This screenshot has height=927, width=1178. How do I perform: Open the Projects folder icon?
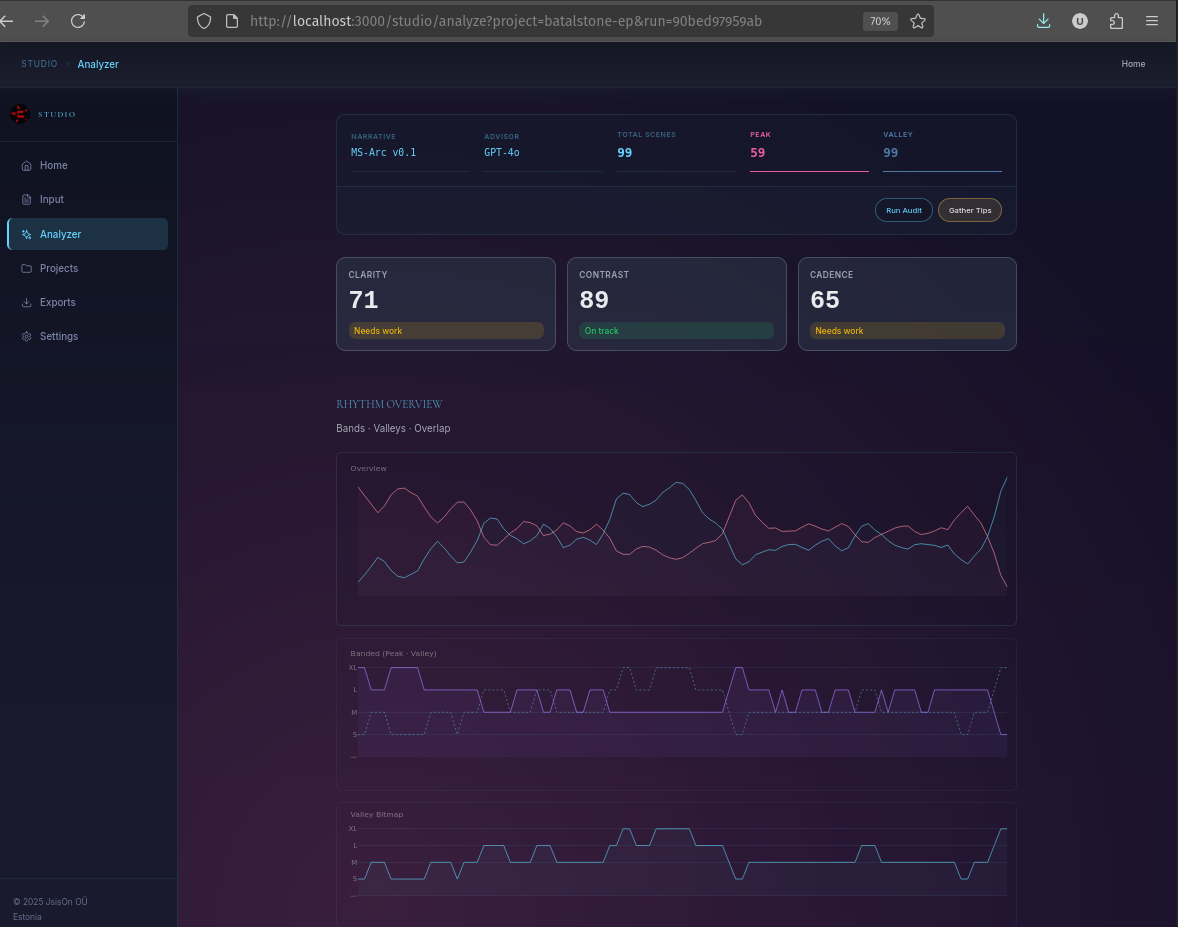point(26,268)
